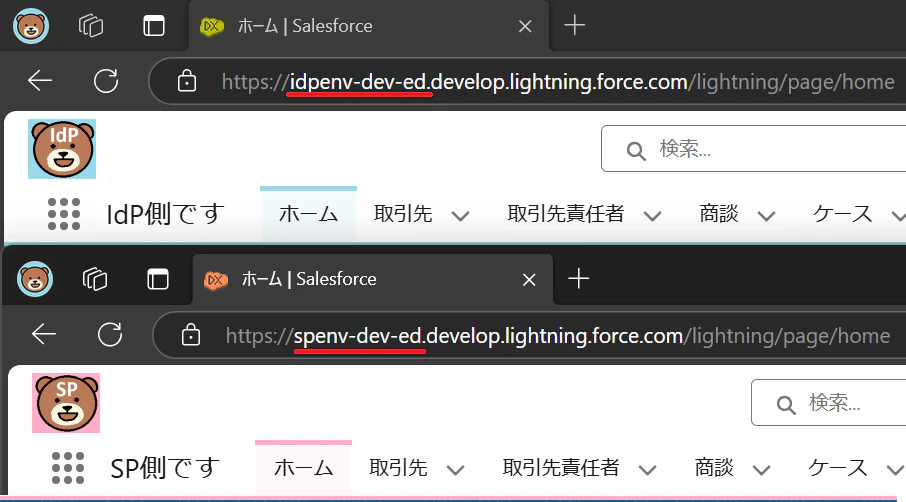Close the Salesforce tab in IdP window

click(525, 26)
